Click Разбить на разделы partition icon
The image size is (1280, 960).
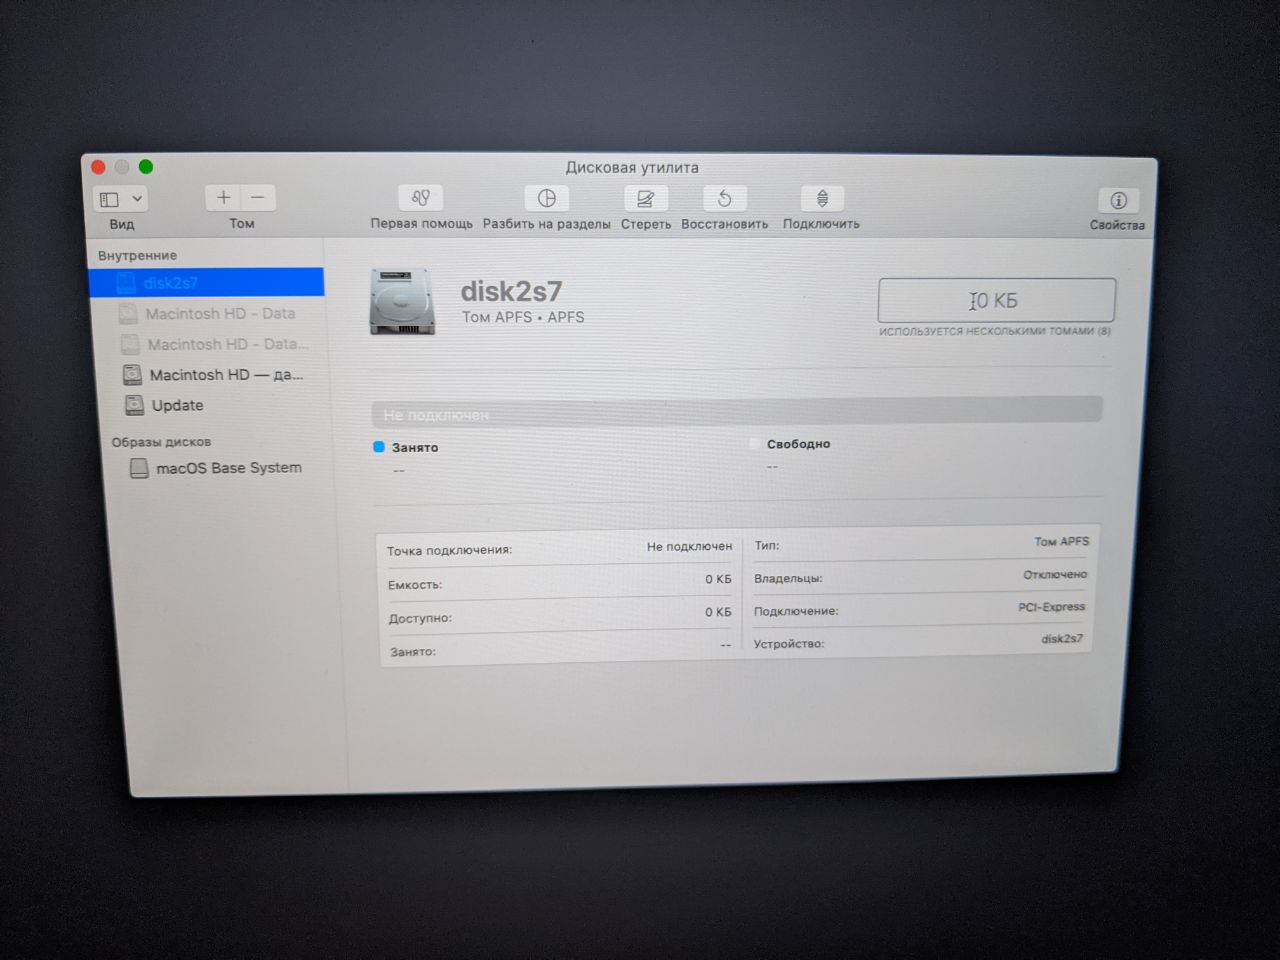click(546, 198)
